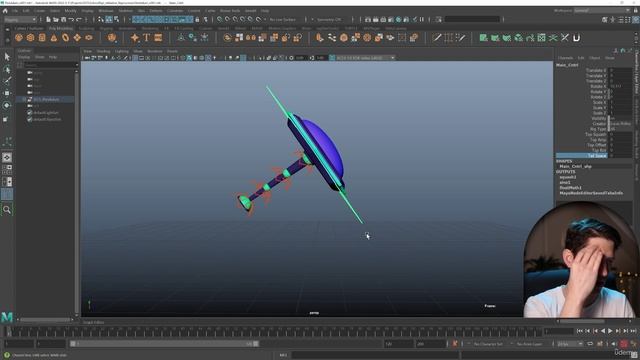Click the Open Scene folder icon
This screenshot has width=640, height=360.
[56, 19]
